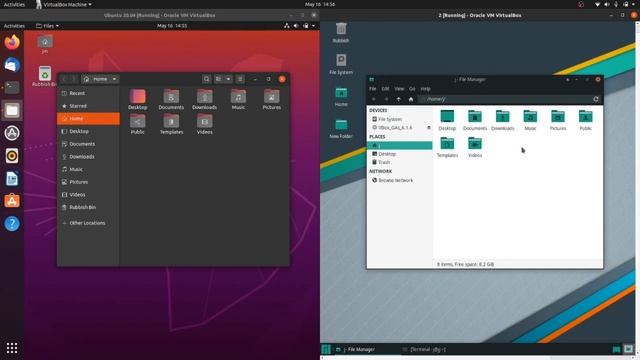
Task: Open Ubuntu guest system status menu arrow
Action: click(313, 26)
